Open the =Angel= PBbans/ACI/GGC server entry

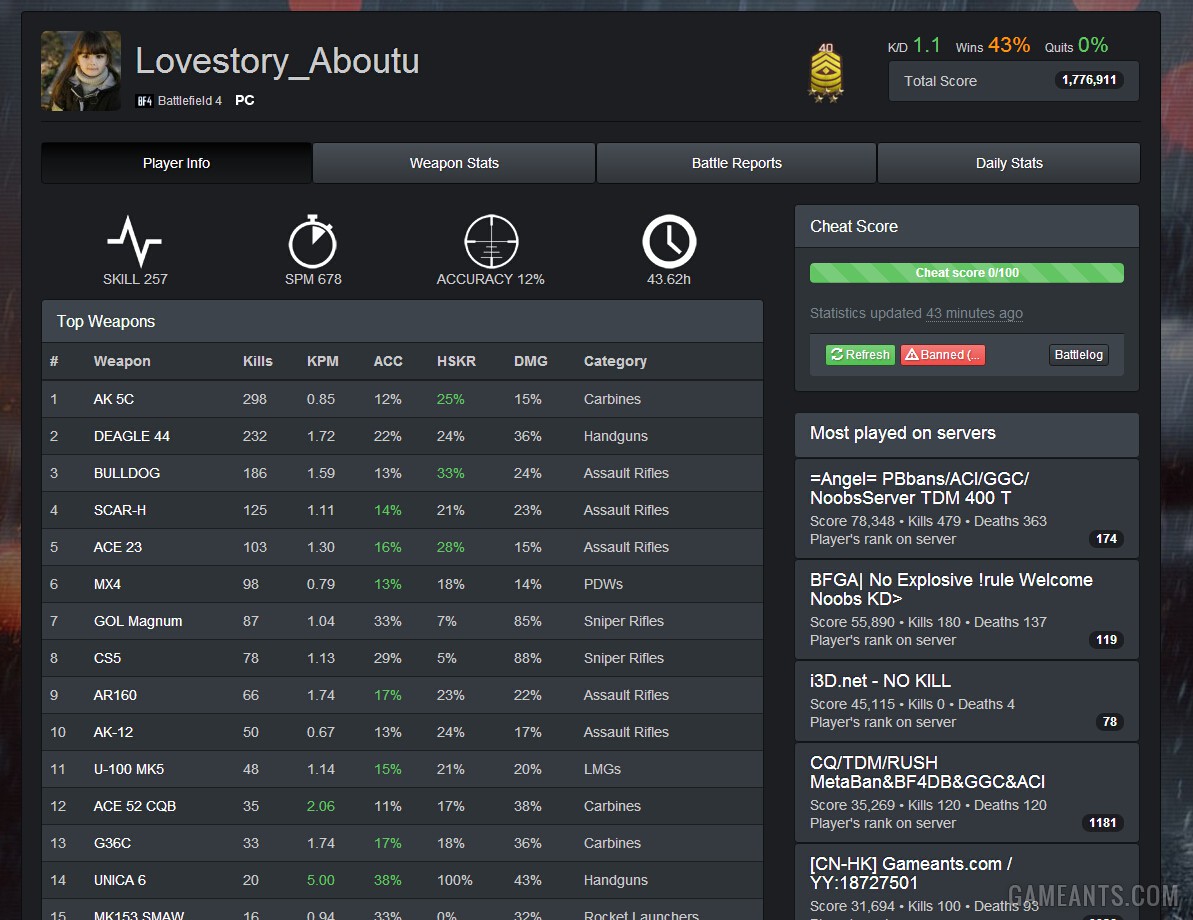click(966, 508)
